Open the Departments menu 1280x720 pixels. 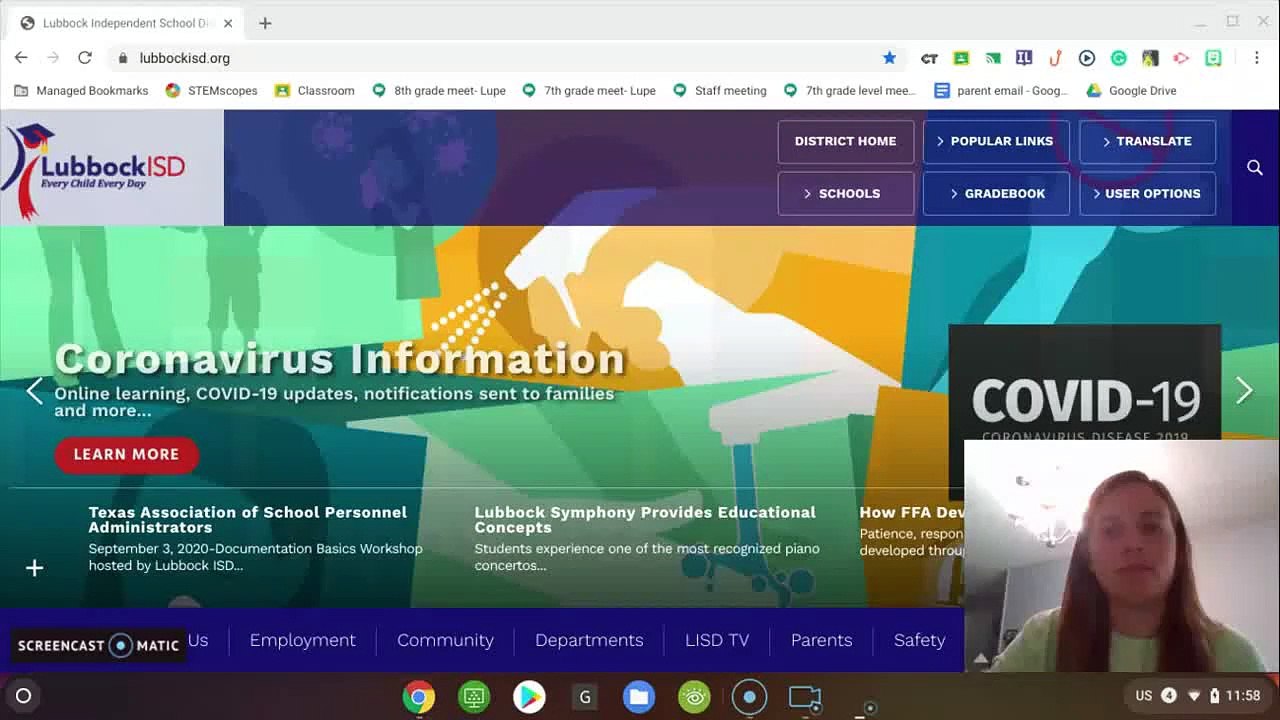coord(589,640)
